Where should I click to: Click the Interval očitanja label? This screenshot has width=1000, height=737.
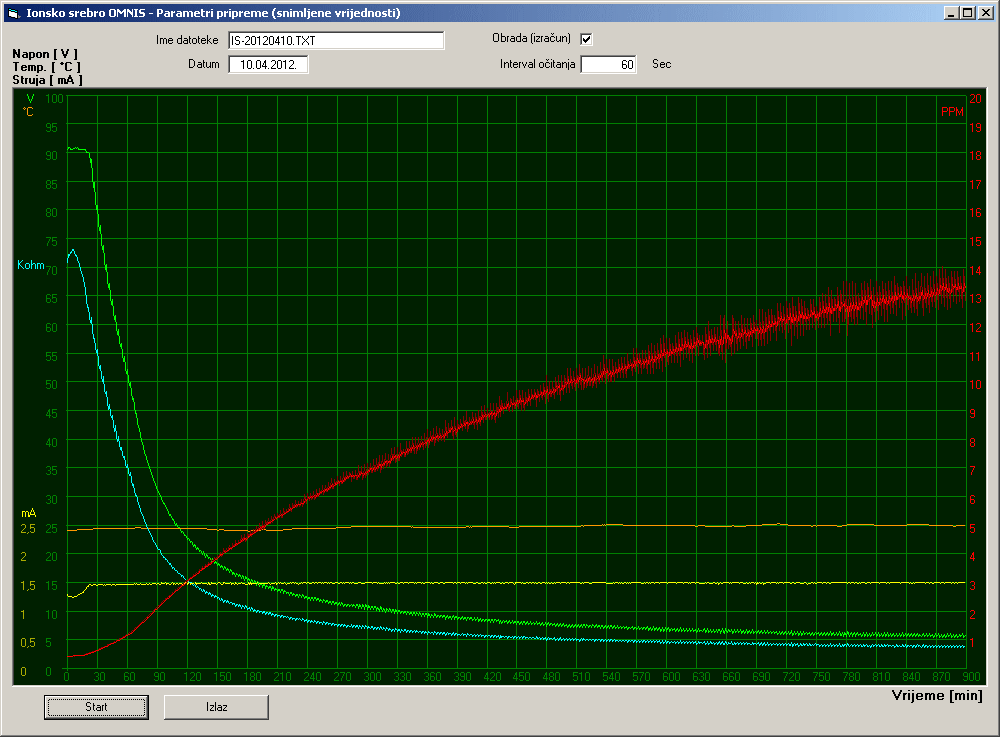coord(538,64)
